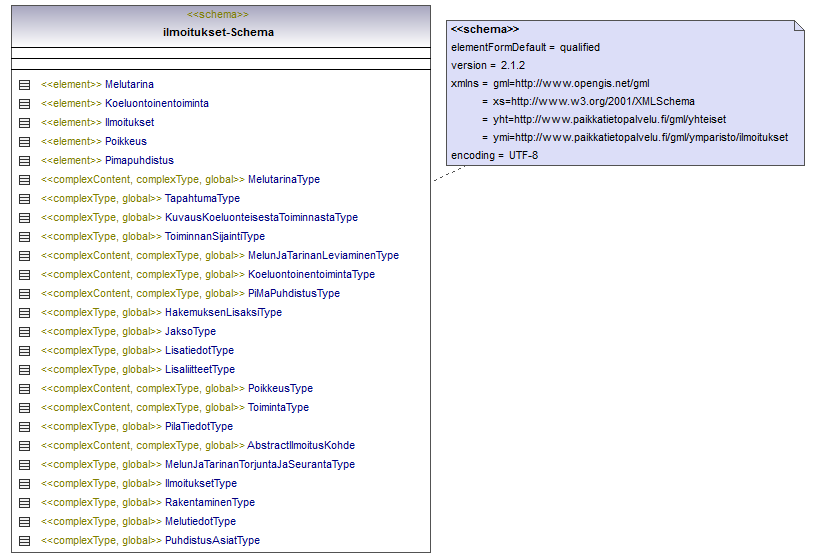Click the list icon next to Ilmoitukset
The image size is (814, 557).
pyautogui.click(x=24, y=123)
